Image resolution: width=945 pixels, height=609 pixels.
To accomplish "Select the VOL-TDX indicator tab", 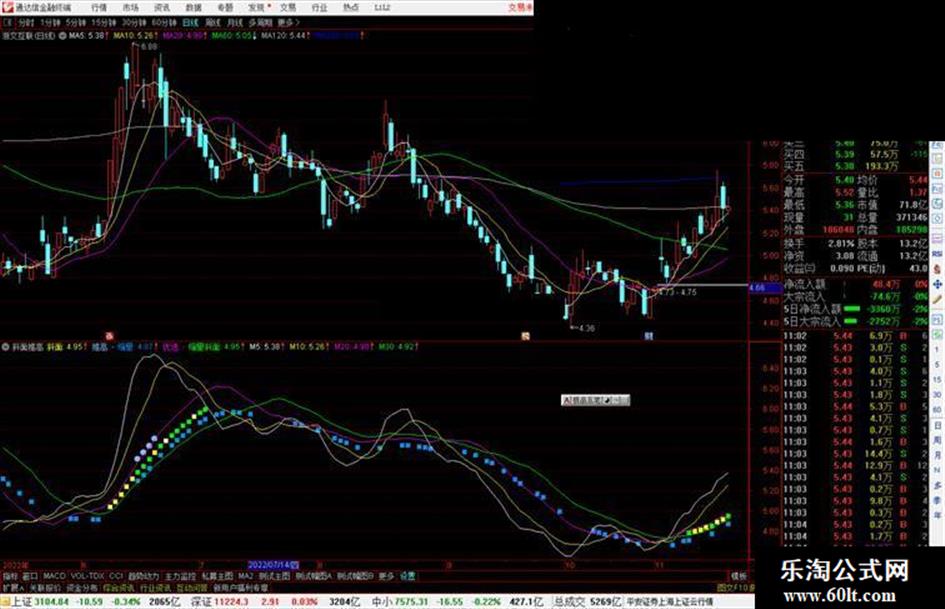I will coord(88,576).
